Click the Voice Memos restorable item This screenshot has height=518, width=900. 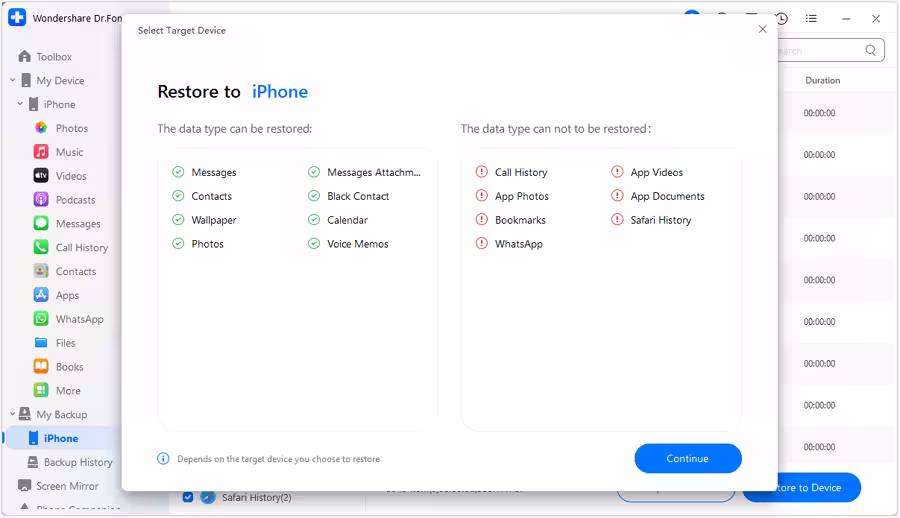[348, 244]
